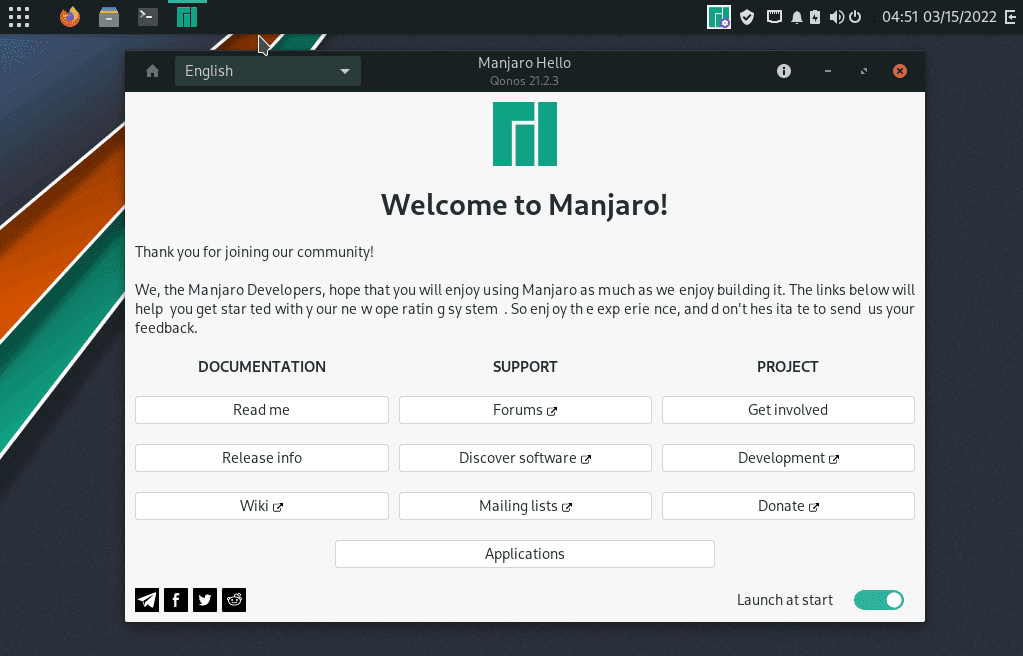Open the About info icon

[784, 71]
